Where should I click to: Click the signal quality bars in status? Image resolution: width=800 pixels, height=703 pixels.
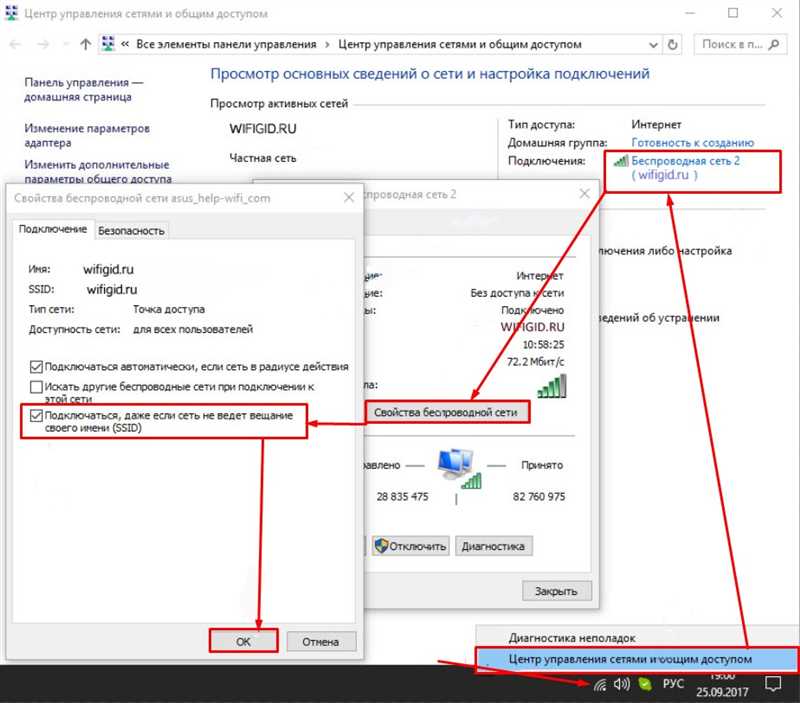(552, 386)
